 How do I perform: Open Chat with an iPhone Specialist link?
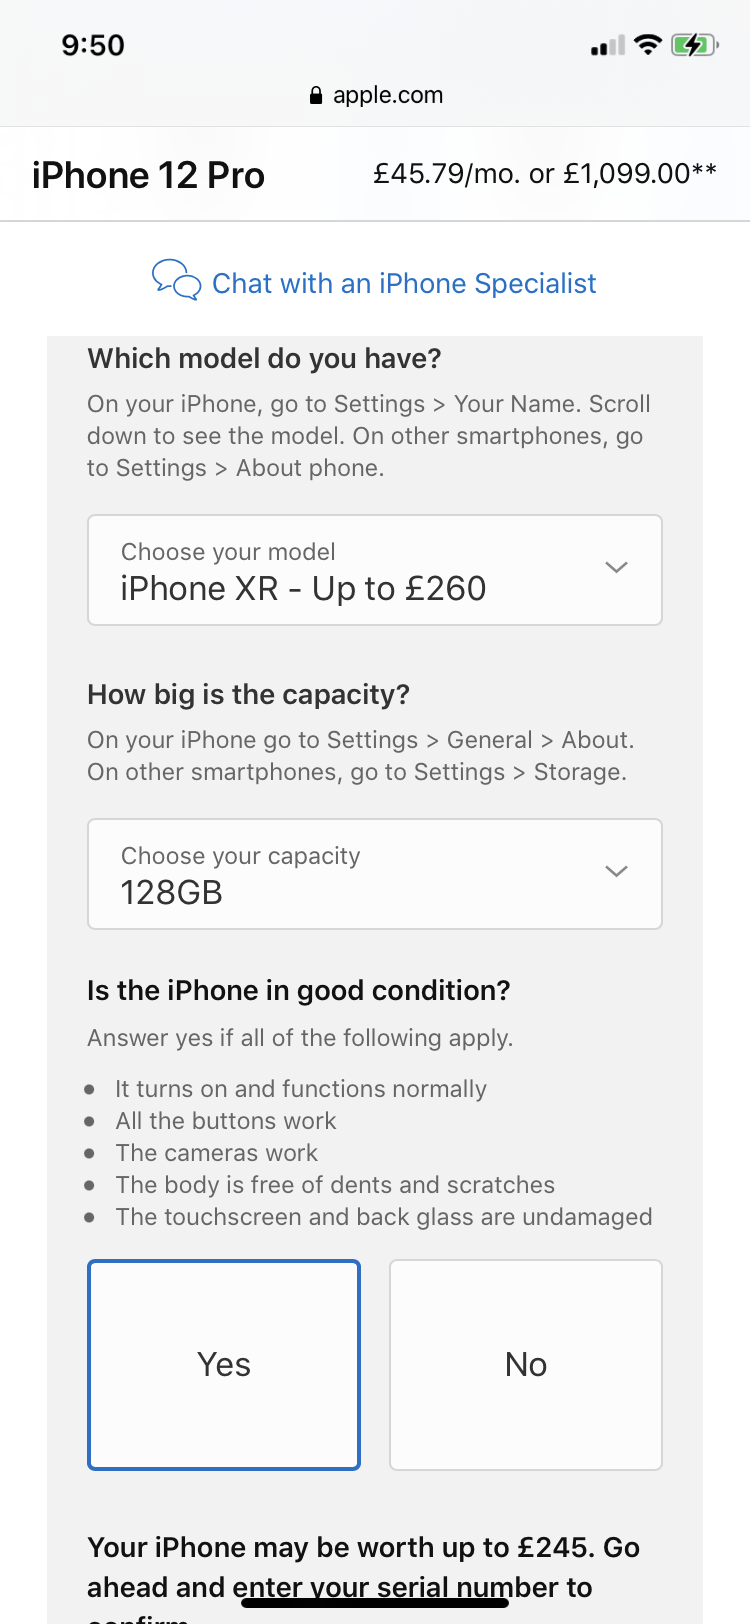tap(404, 284)
